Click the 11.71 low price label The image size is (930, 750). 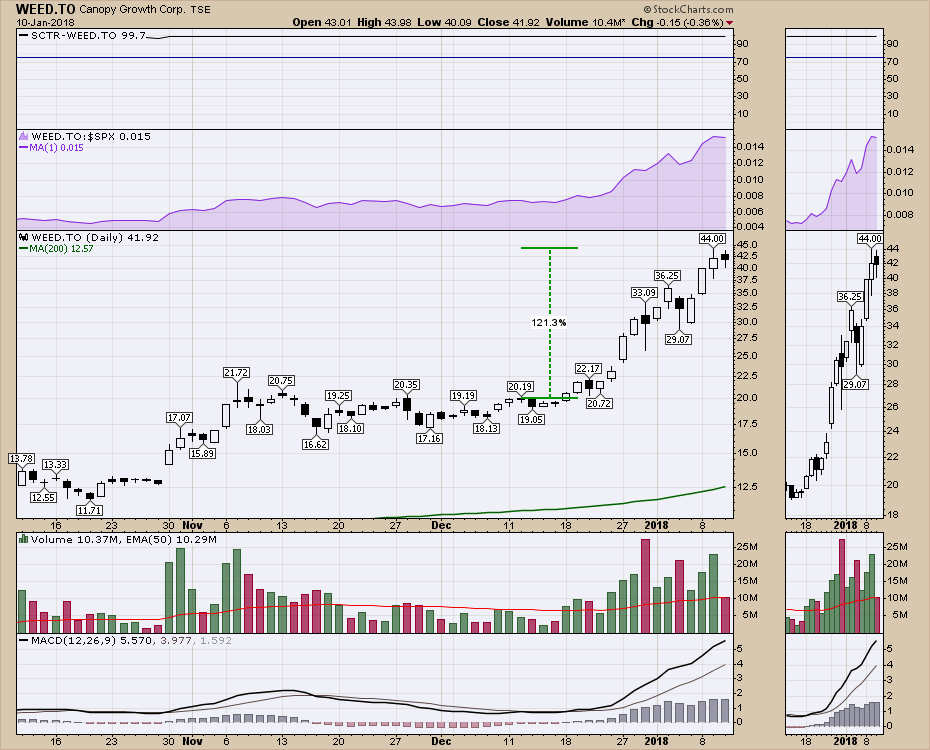[x=90, y=510]
